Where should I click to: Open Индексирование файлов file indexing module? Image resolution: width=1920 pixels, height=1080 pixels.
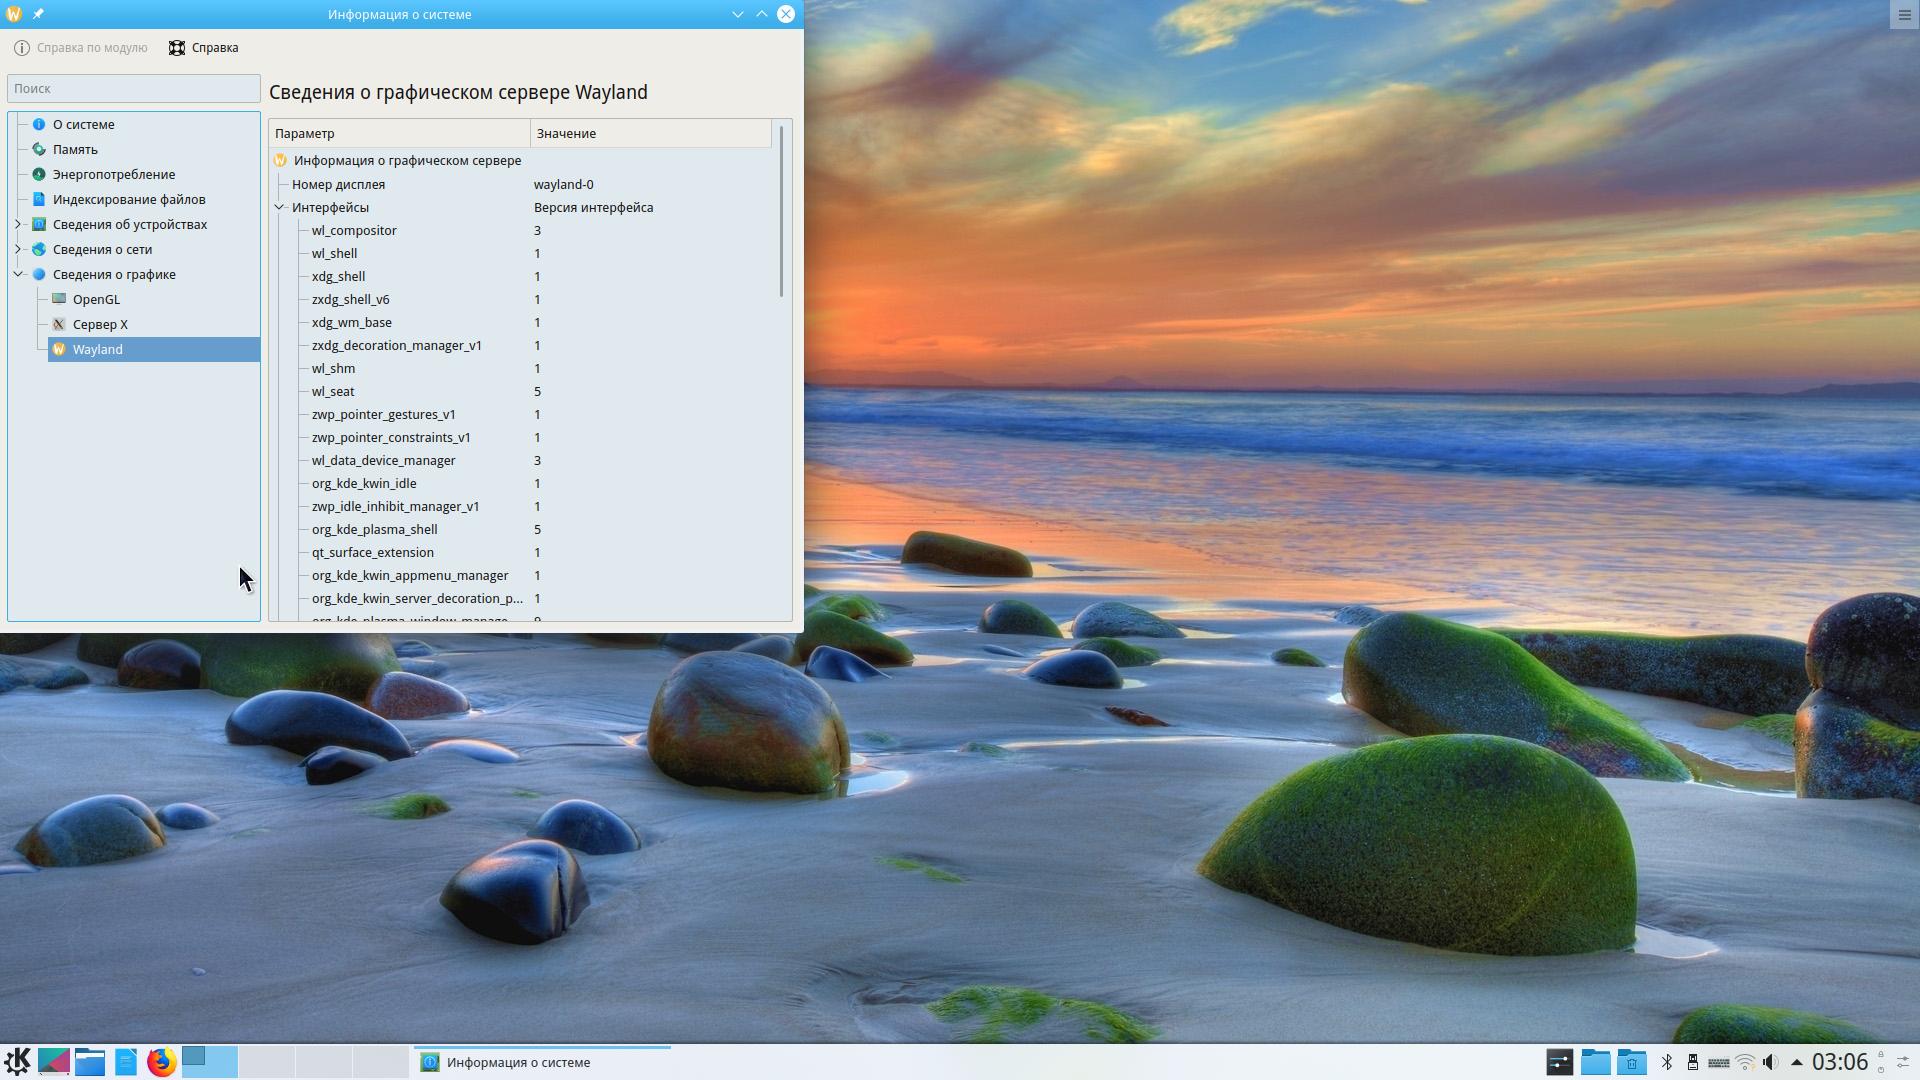[x=128, y=199]
